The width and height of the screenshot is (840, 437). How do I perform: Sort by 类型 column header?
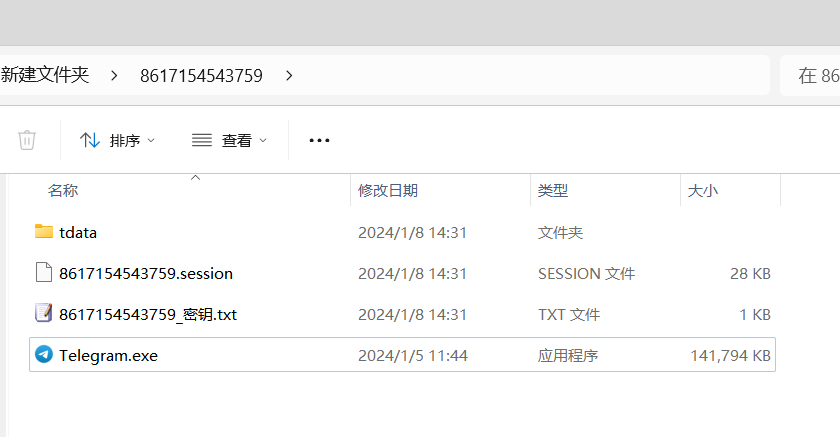tap(552, 190)
